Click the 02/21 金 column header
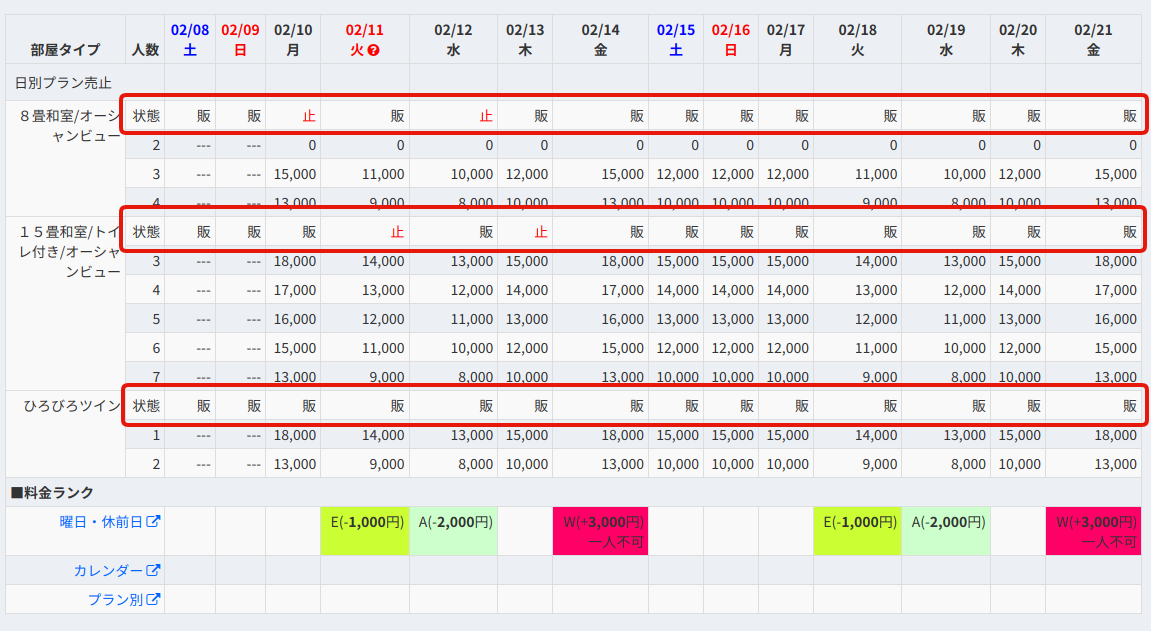 pyautogui.click(x=1094, y=40)
